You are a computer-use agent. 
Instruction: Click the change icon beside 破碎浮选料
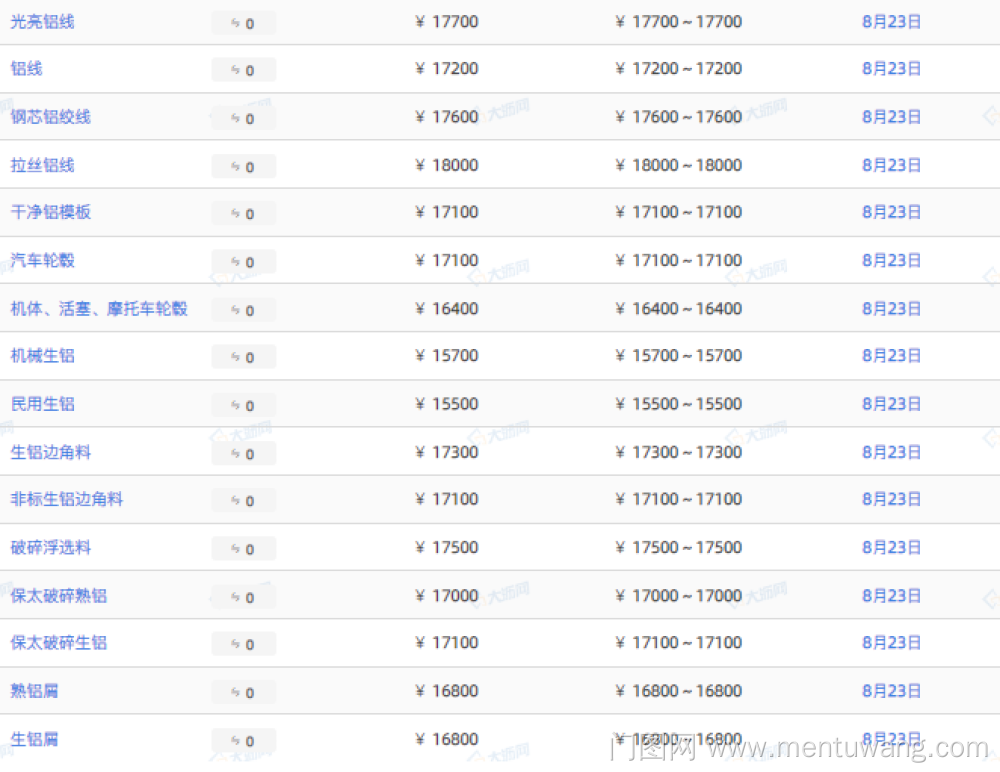click(243, 548)
